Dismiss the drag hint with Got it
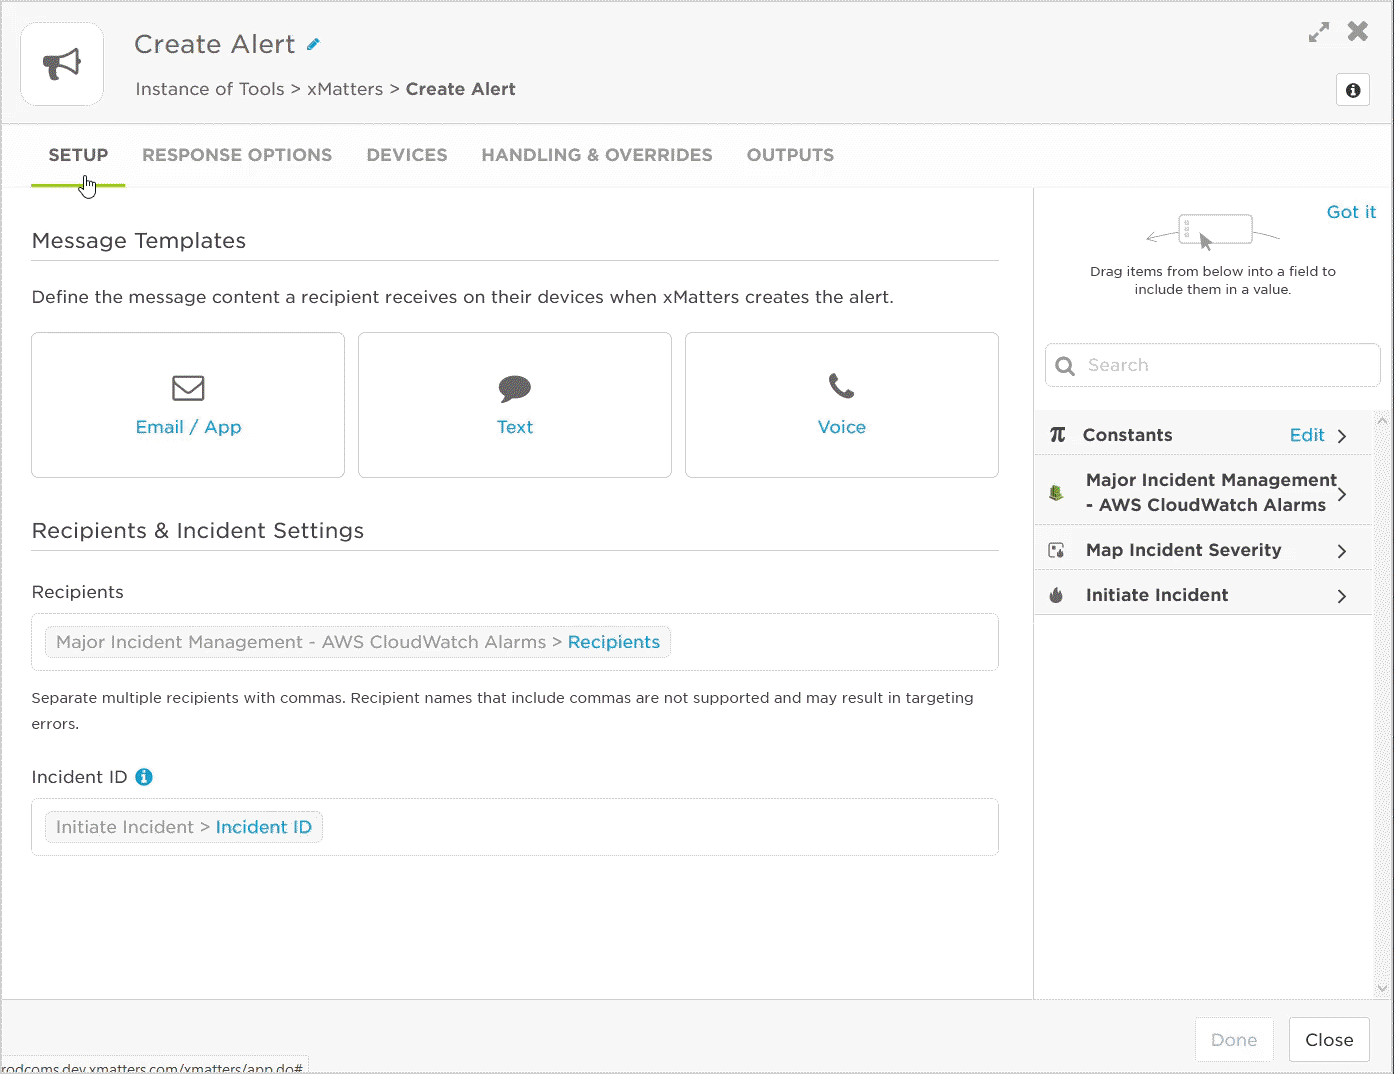This screenshot has height=1074, width=1394. pyautogui.click(x=1351, y=212)
